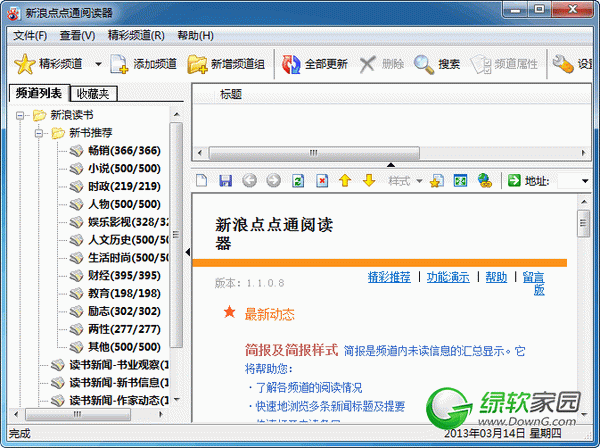
Task: Collapse the 新浪读书 tree node
Action: click(20, 115)
